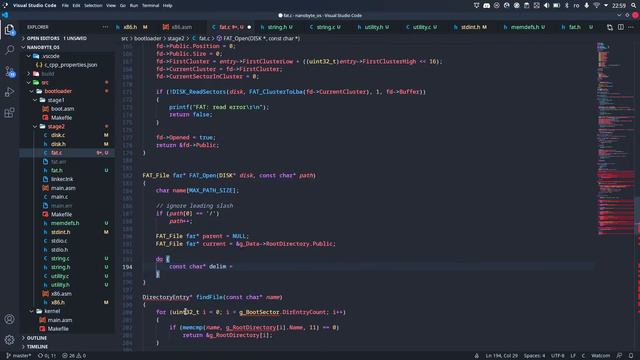
Task: Collapse the stage2 folder
Action: coord(67,127)
